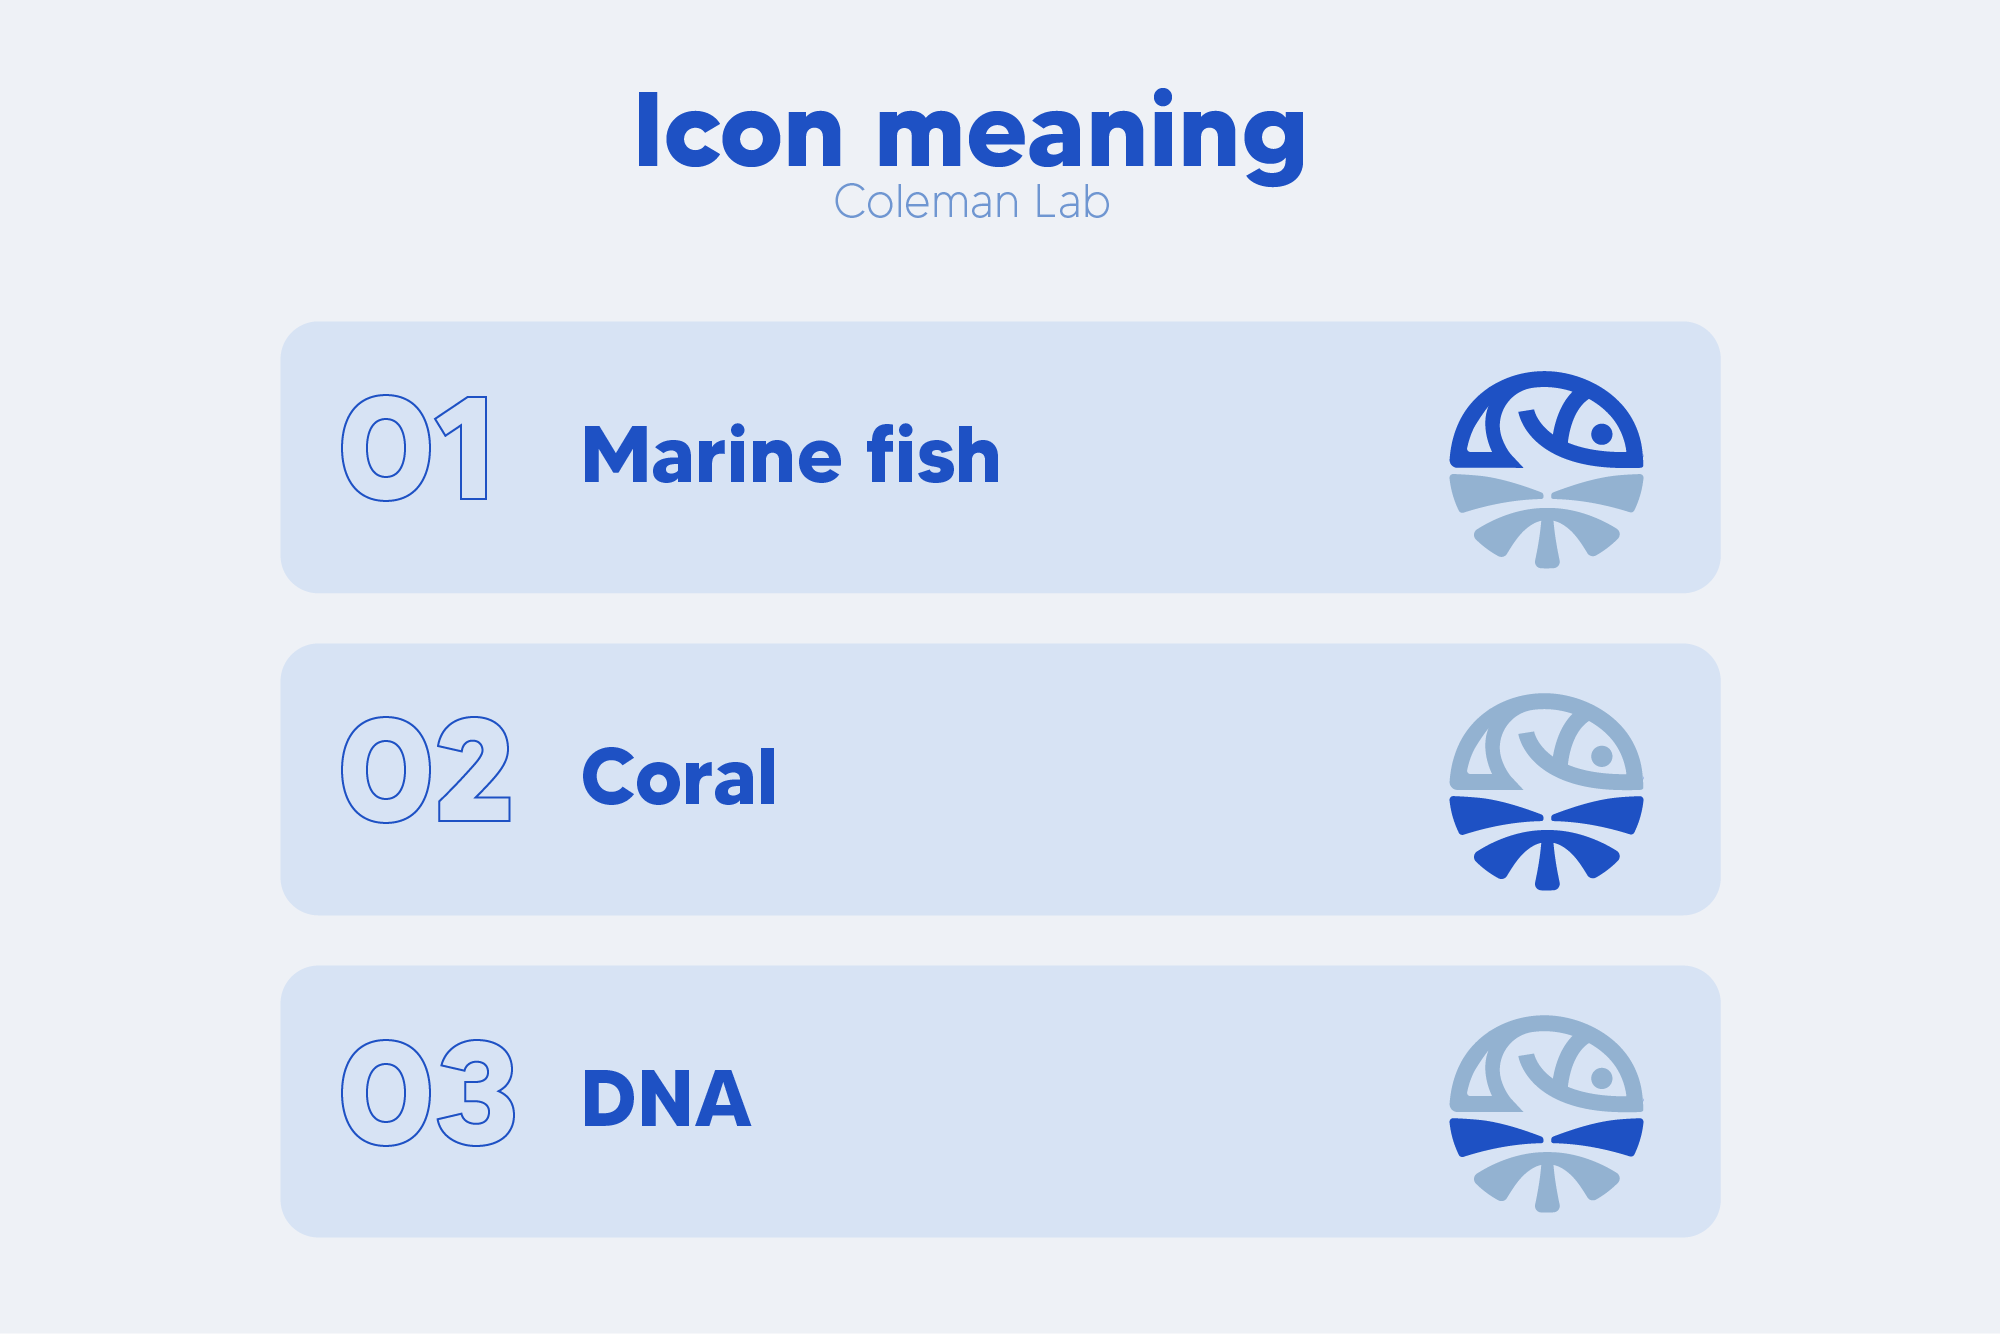
Task: Click the outlined number 01
Action: pyautogui.click(x=415, y=448)
